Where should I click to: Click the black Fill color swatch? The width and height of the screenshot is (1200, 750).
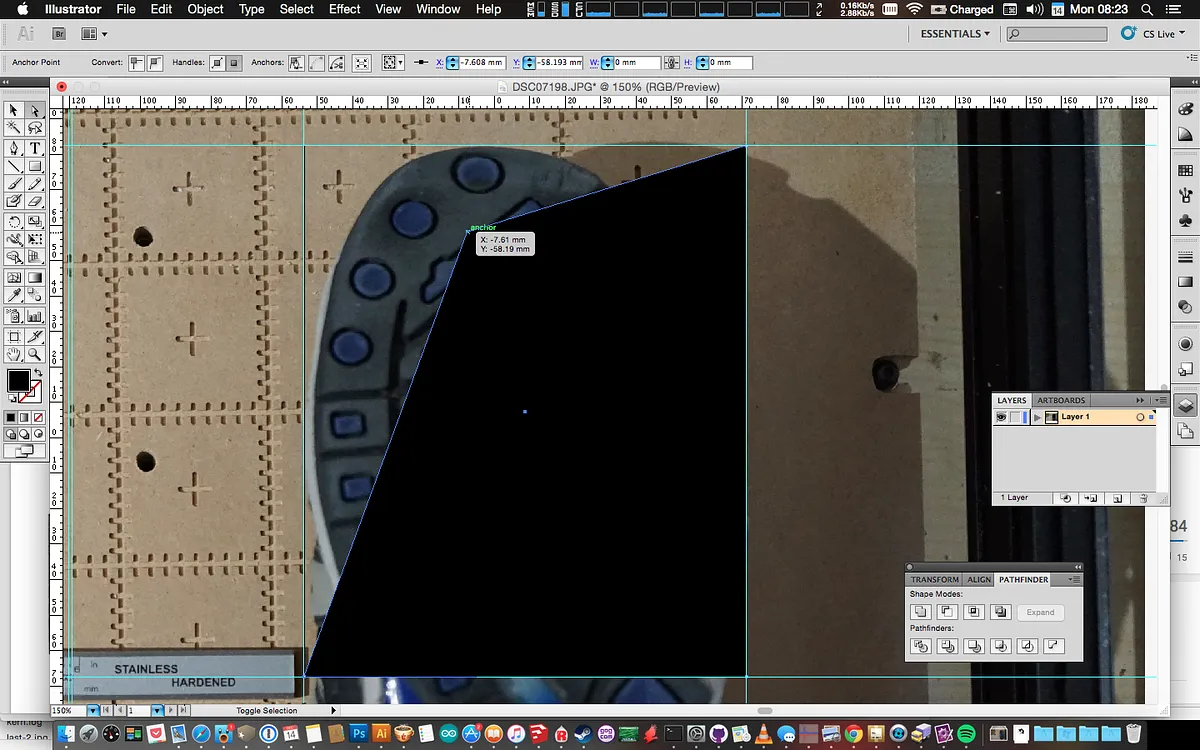pos(18,381)
